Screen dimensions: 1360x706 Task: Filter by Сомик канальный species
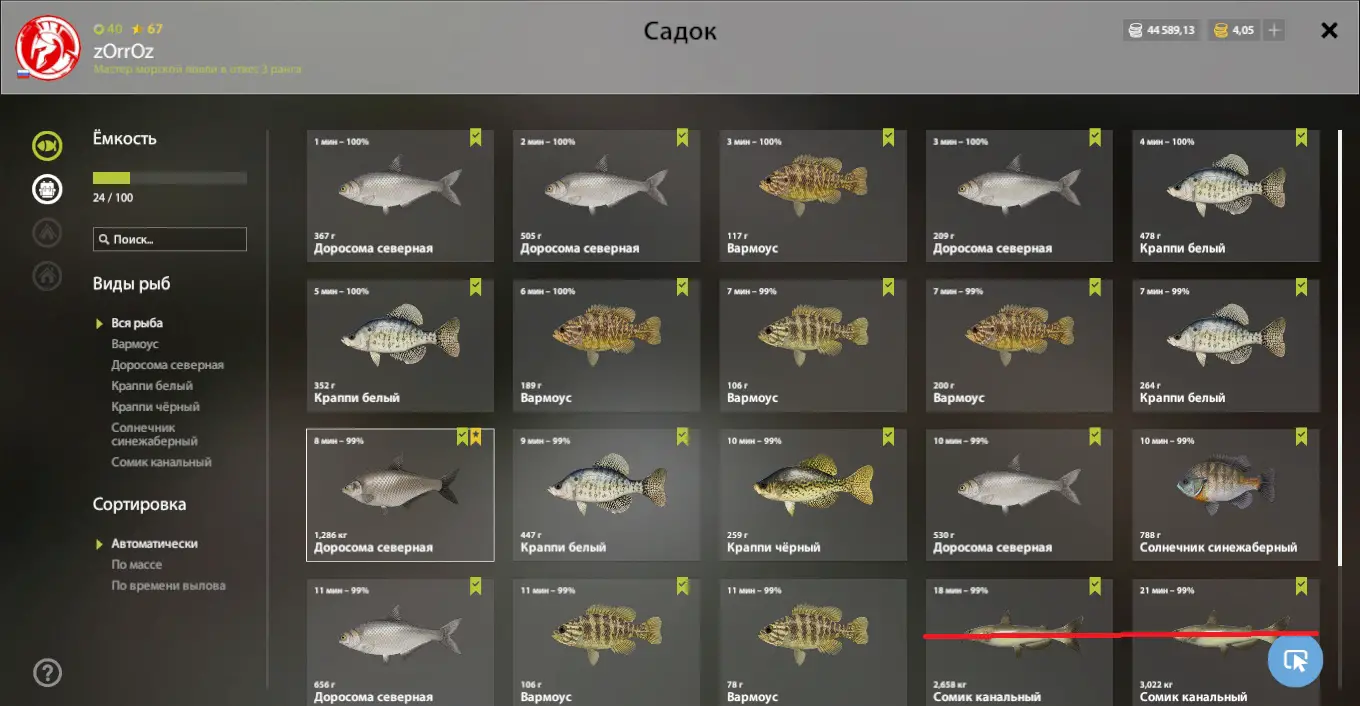pos(161,463)
